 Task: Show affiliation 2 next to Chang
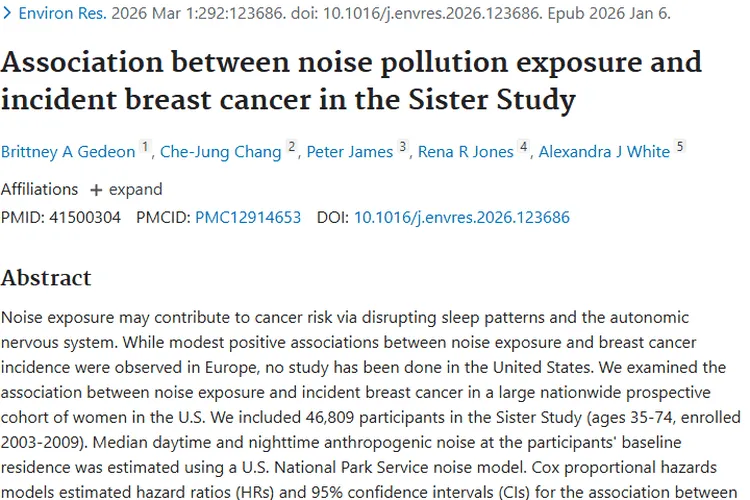292,148
